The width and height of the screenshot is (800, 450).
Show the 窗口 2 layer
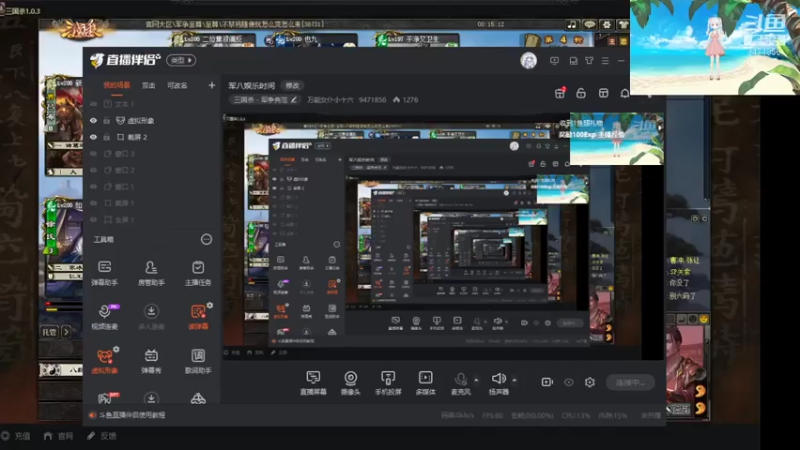coord(93,170)
